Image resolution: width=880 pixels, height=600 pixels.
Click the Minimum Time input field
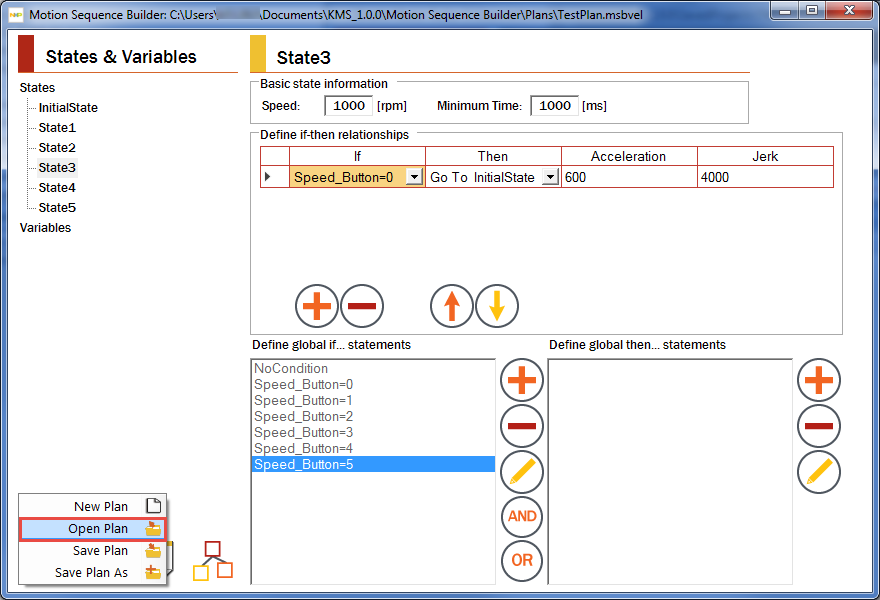pos(554,106)
